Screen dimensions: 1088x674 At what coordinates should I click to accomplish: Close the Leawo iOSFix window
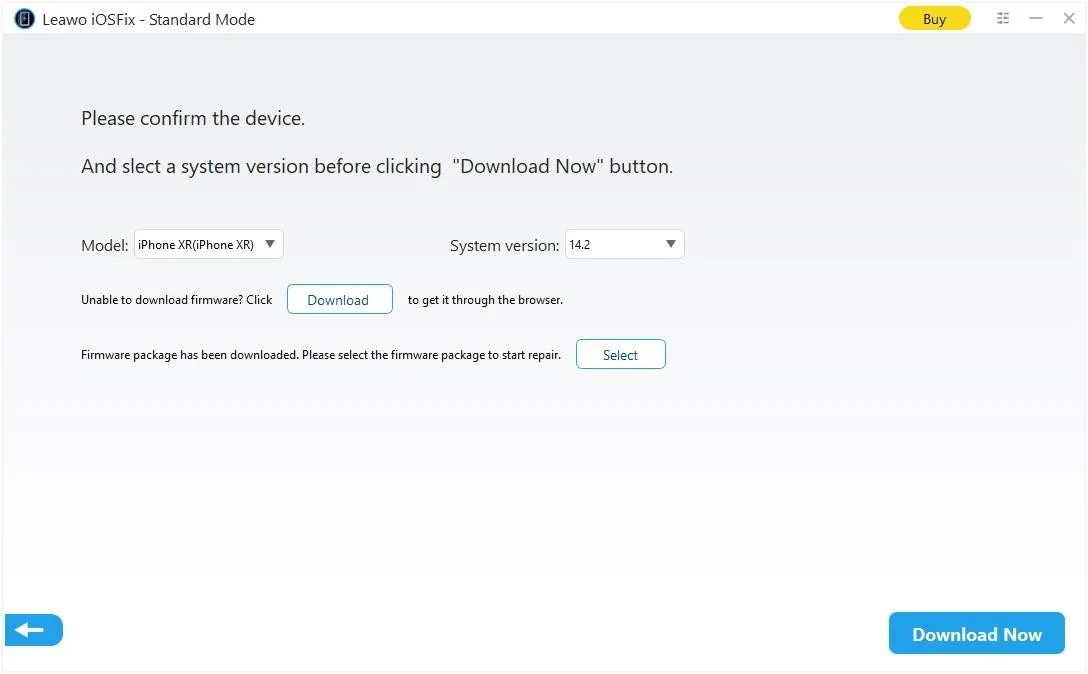pyautogui.click(x=1069, y=19)
